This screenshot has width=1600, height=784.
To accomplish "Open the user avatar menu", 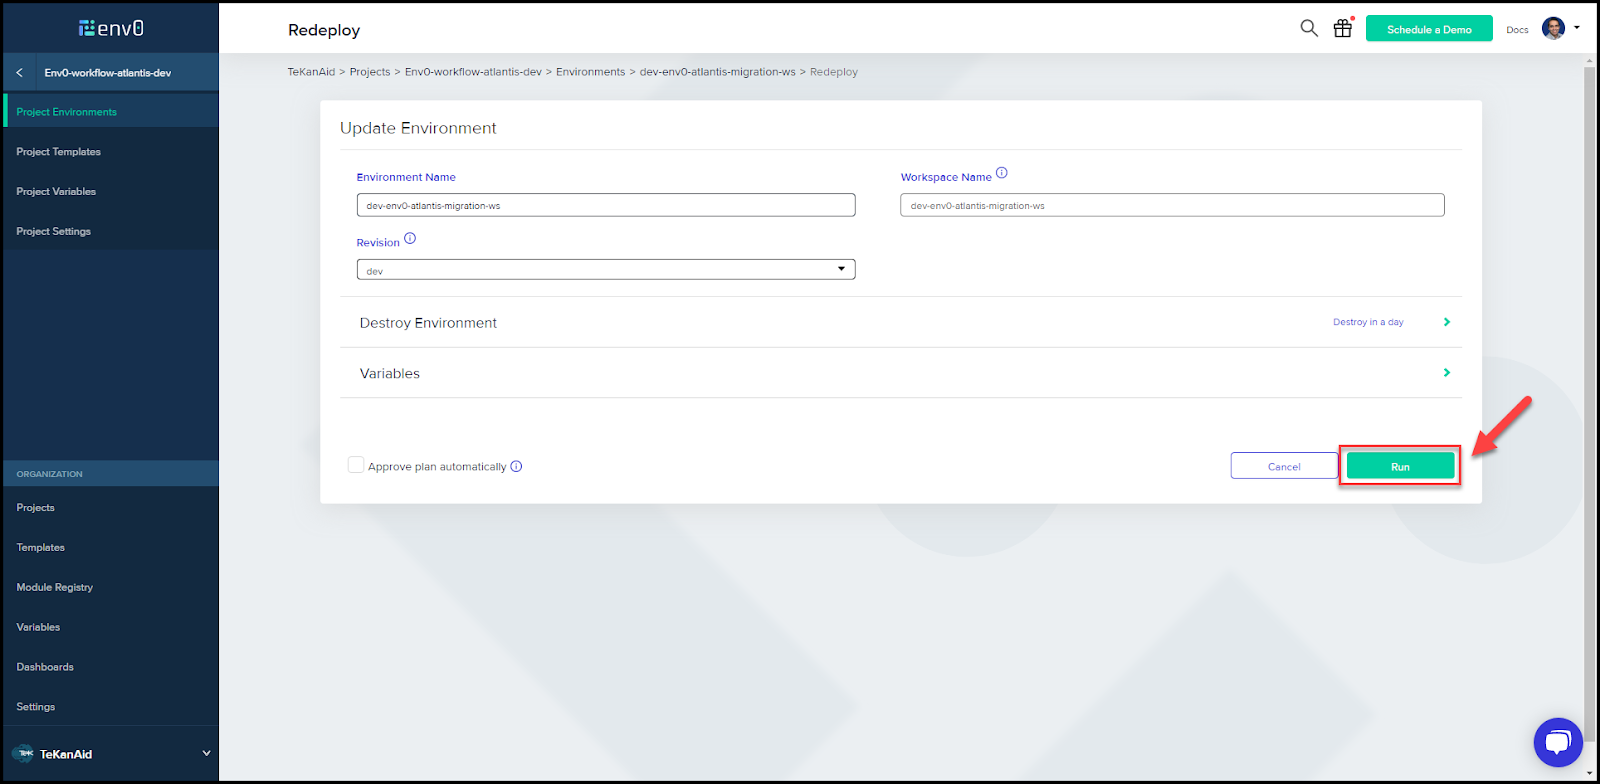I will [1553, 28].
